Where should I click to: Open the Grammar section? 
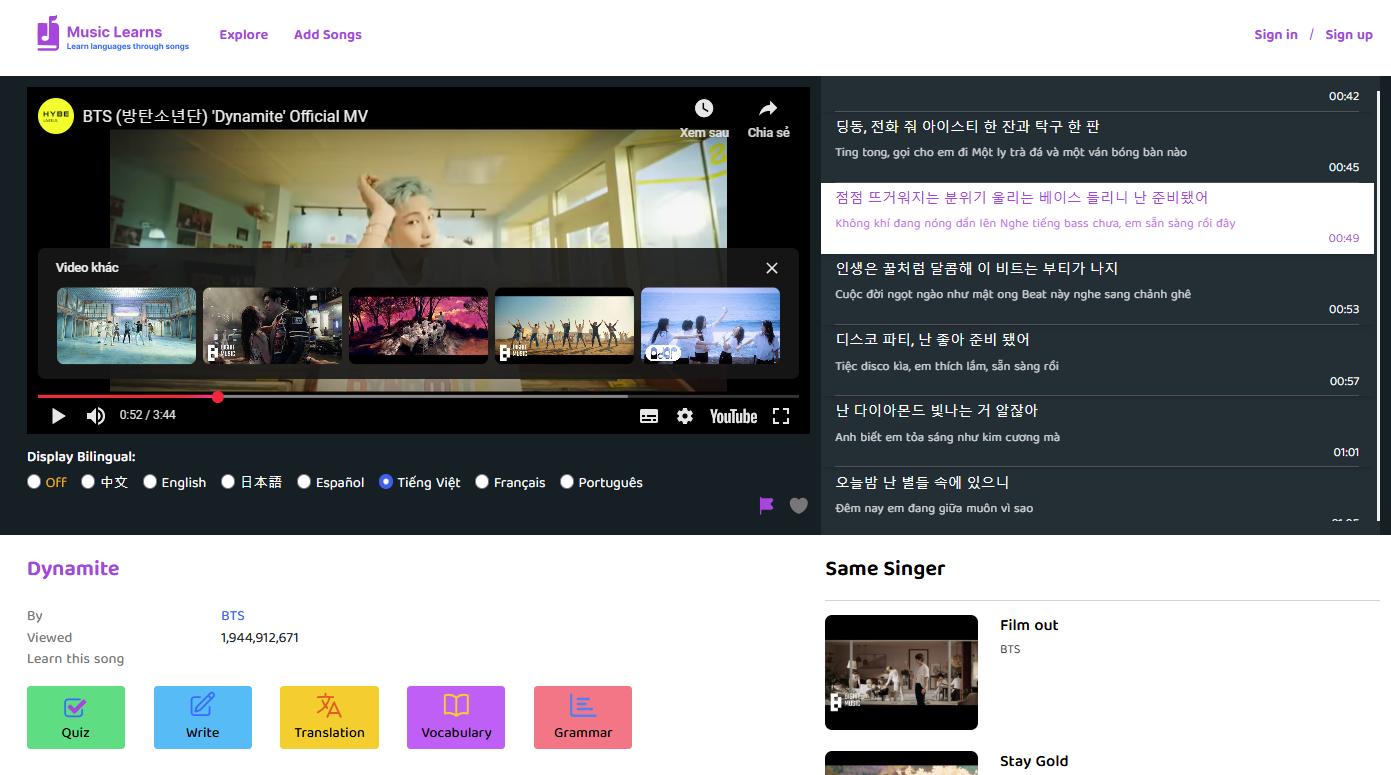[583, 717]
